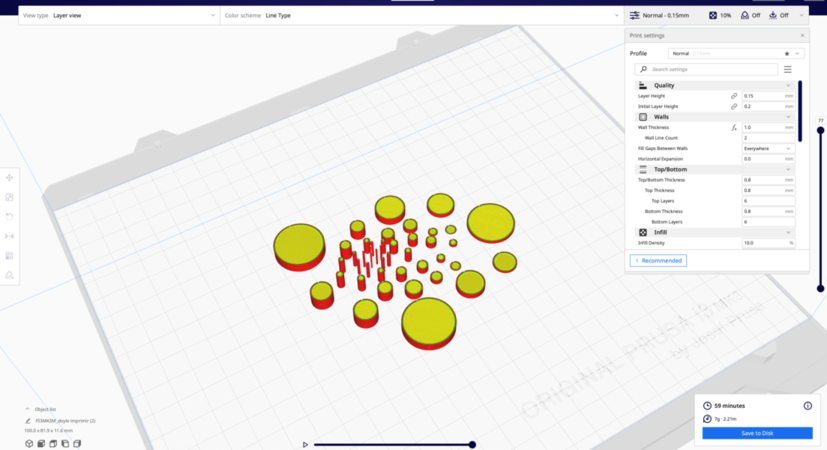Open the settings visibility hamburger menu

pos(787,70)
